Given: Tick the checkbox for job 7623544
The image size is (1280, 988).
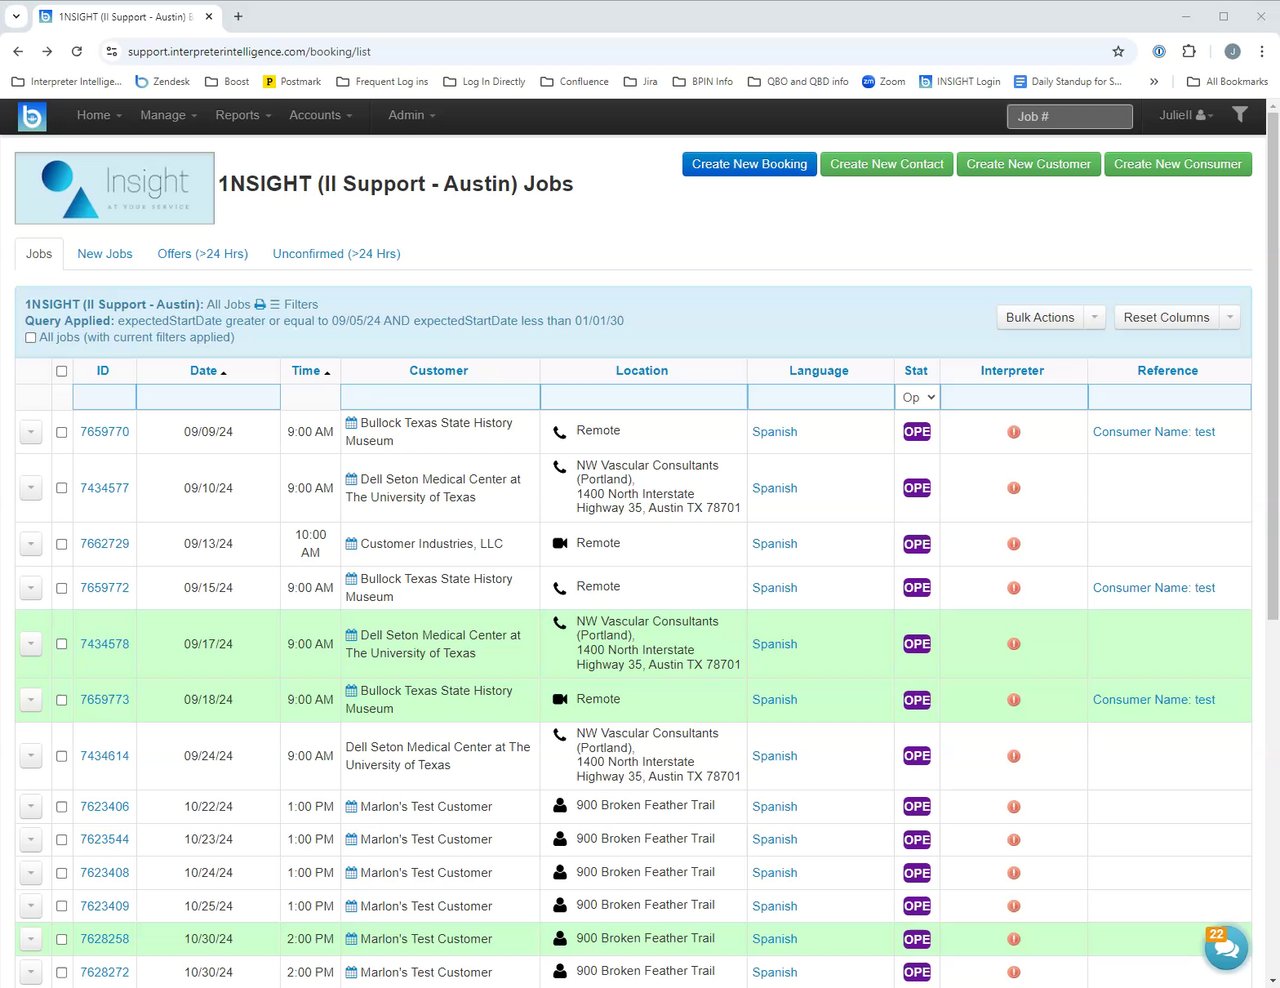Looking at the screenshot, I should (x=62, y=840).
